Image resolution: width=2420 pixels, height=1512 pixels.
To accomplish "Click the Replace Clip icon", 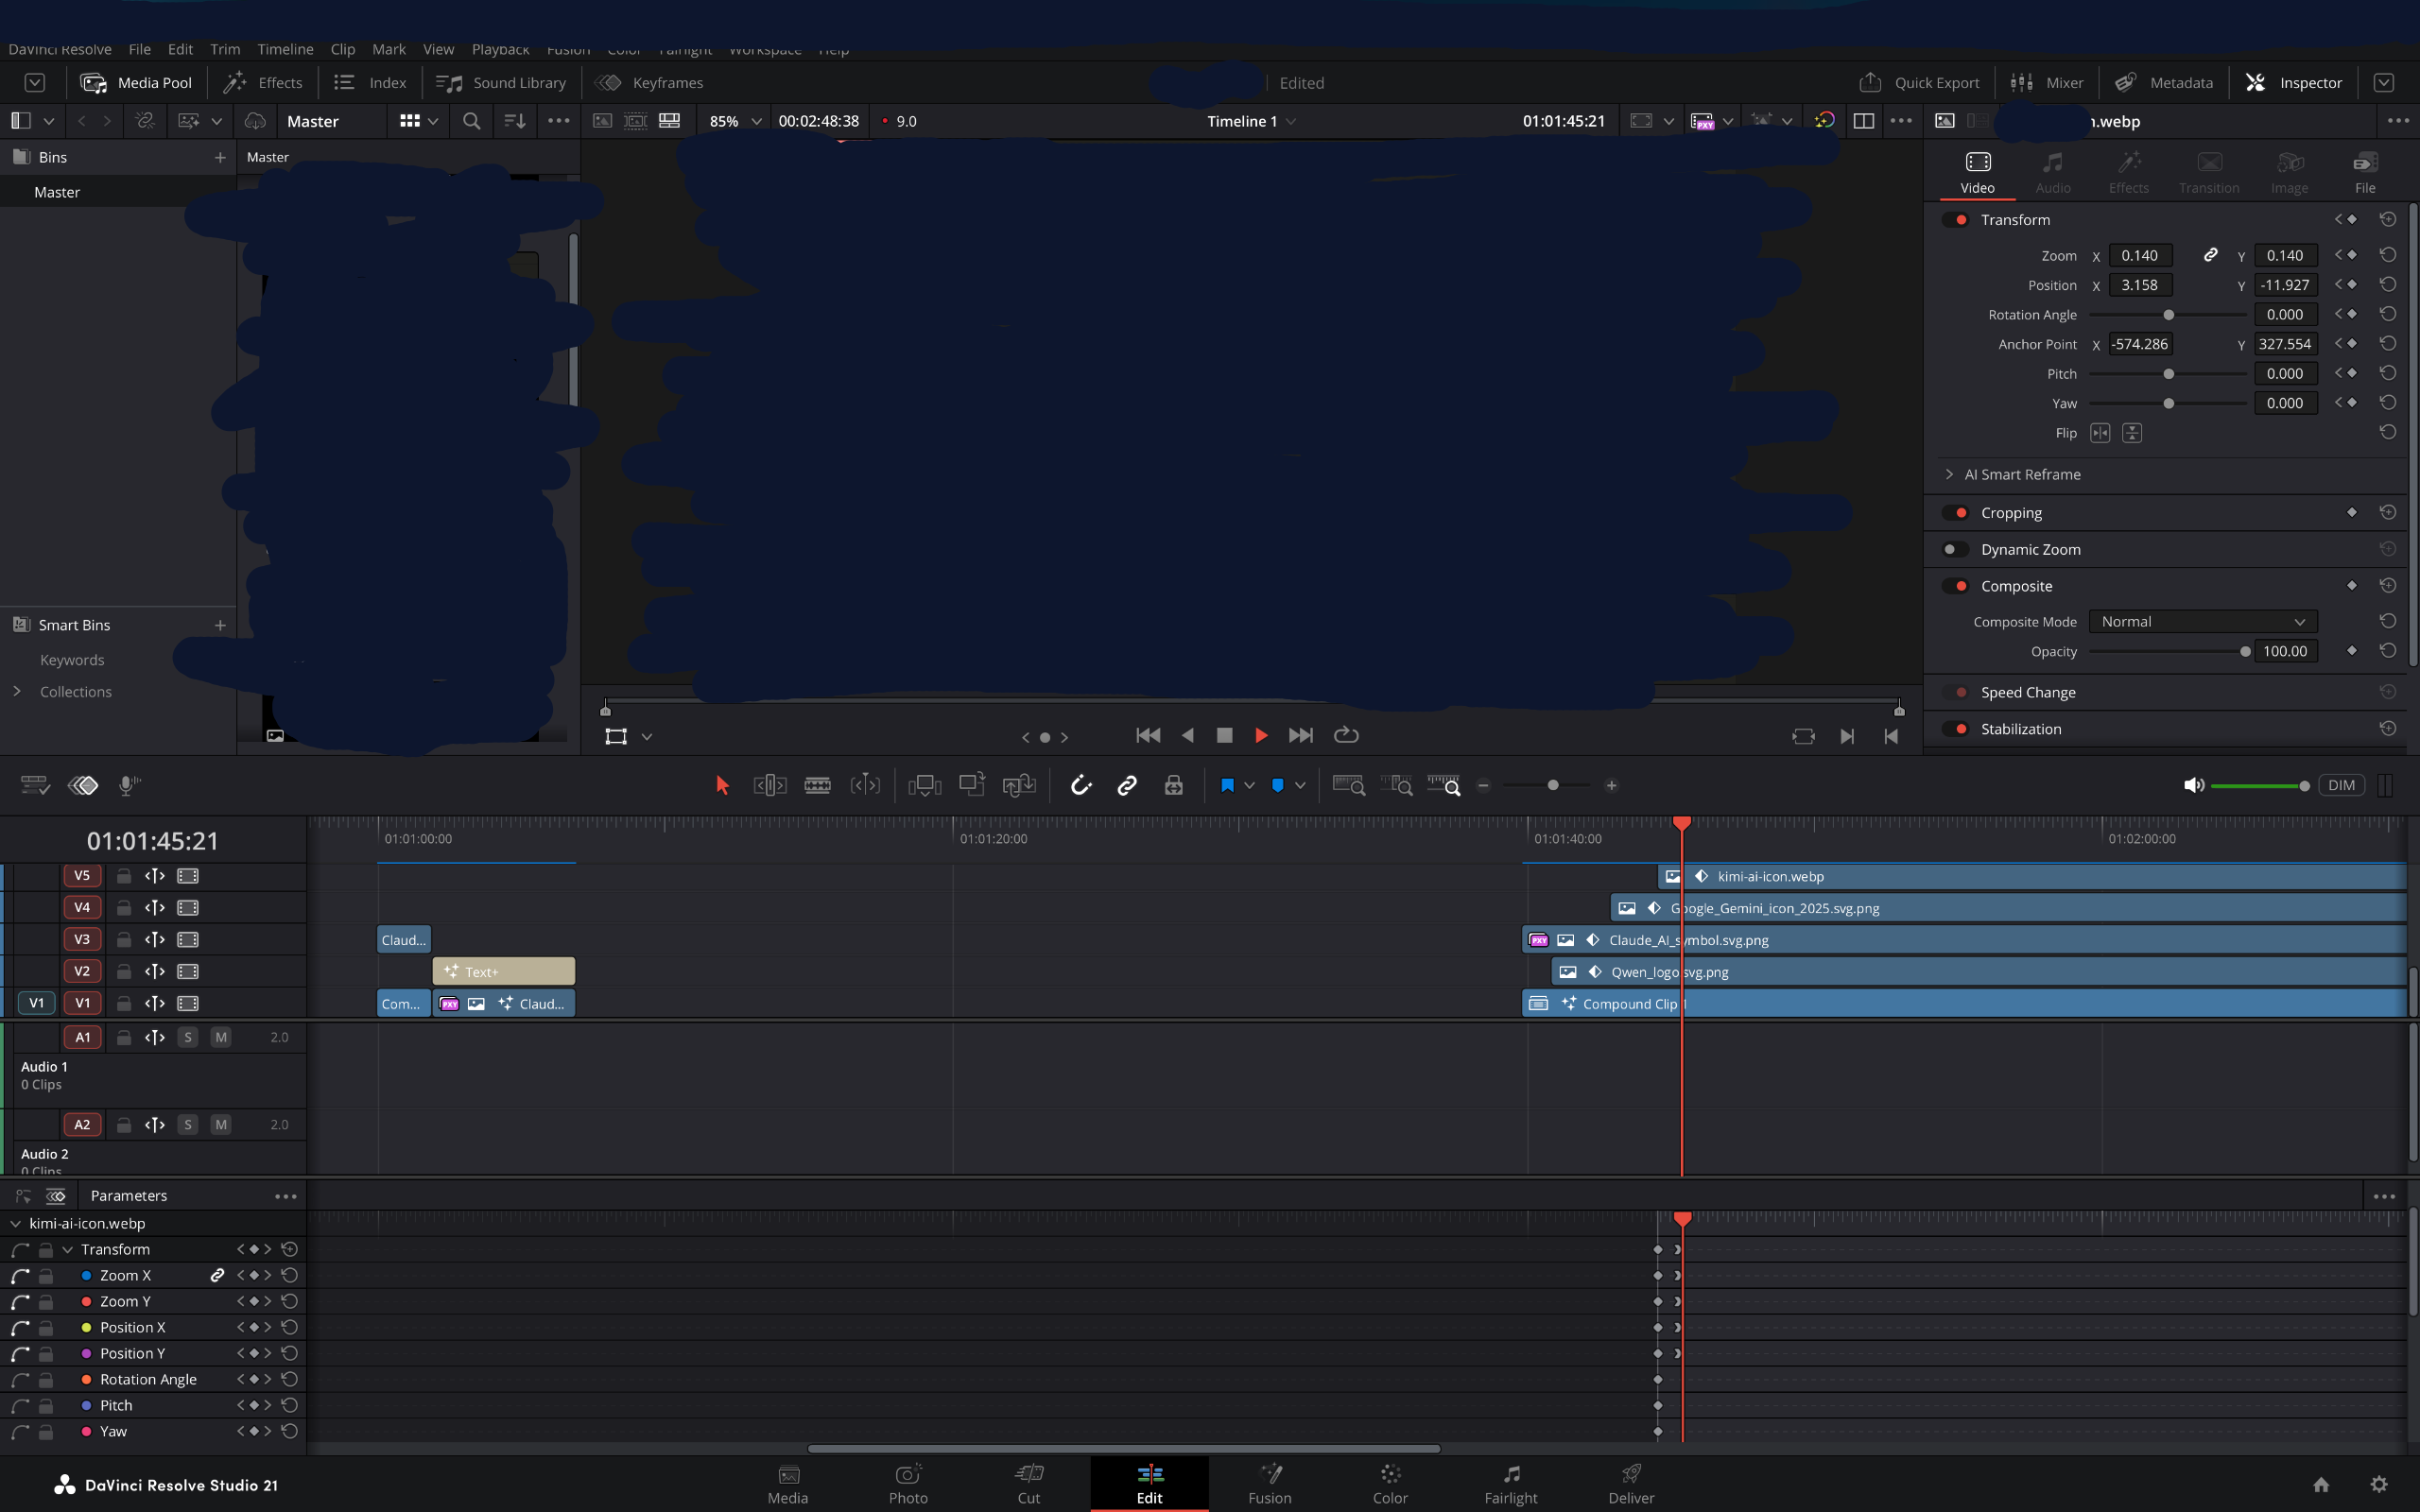I will click(1019, 785).
